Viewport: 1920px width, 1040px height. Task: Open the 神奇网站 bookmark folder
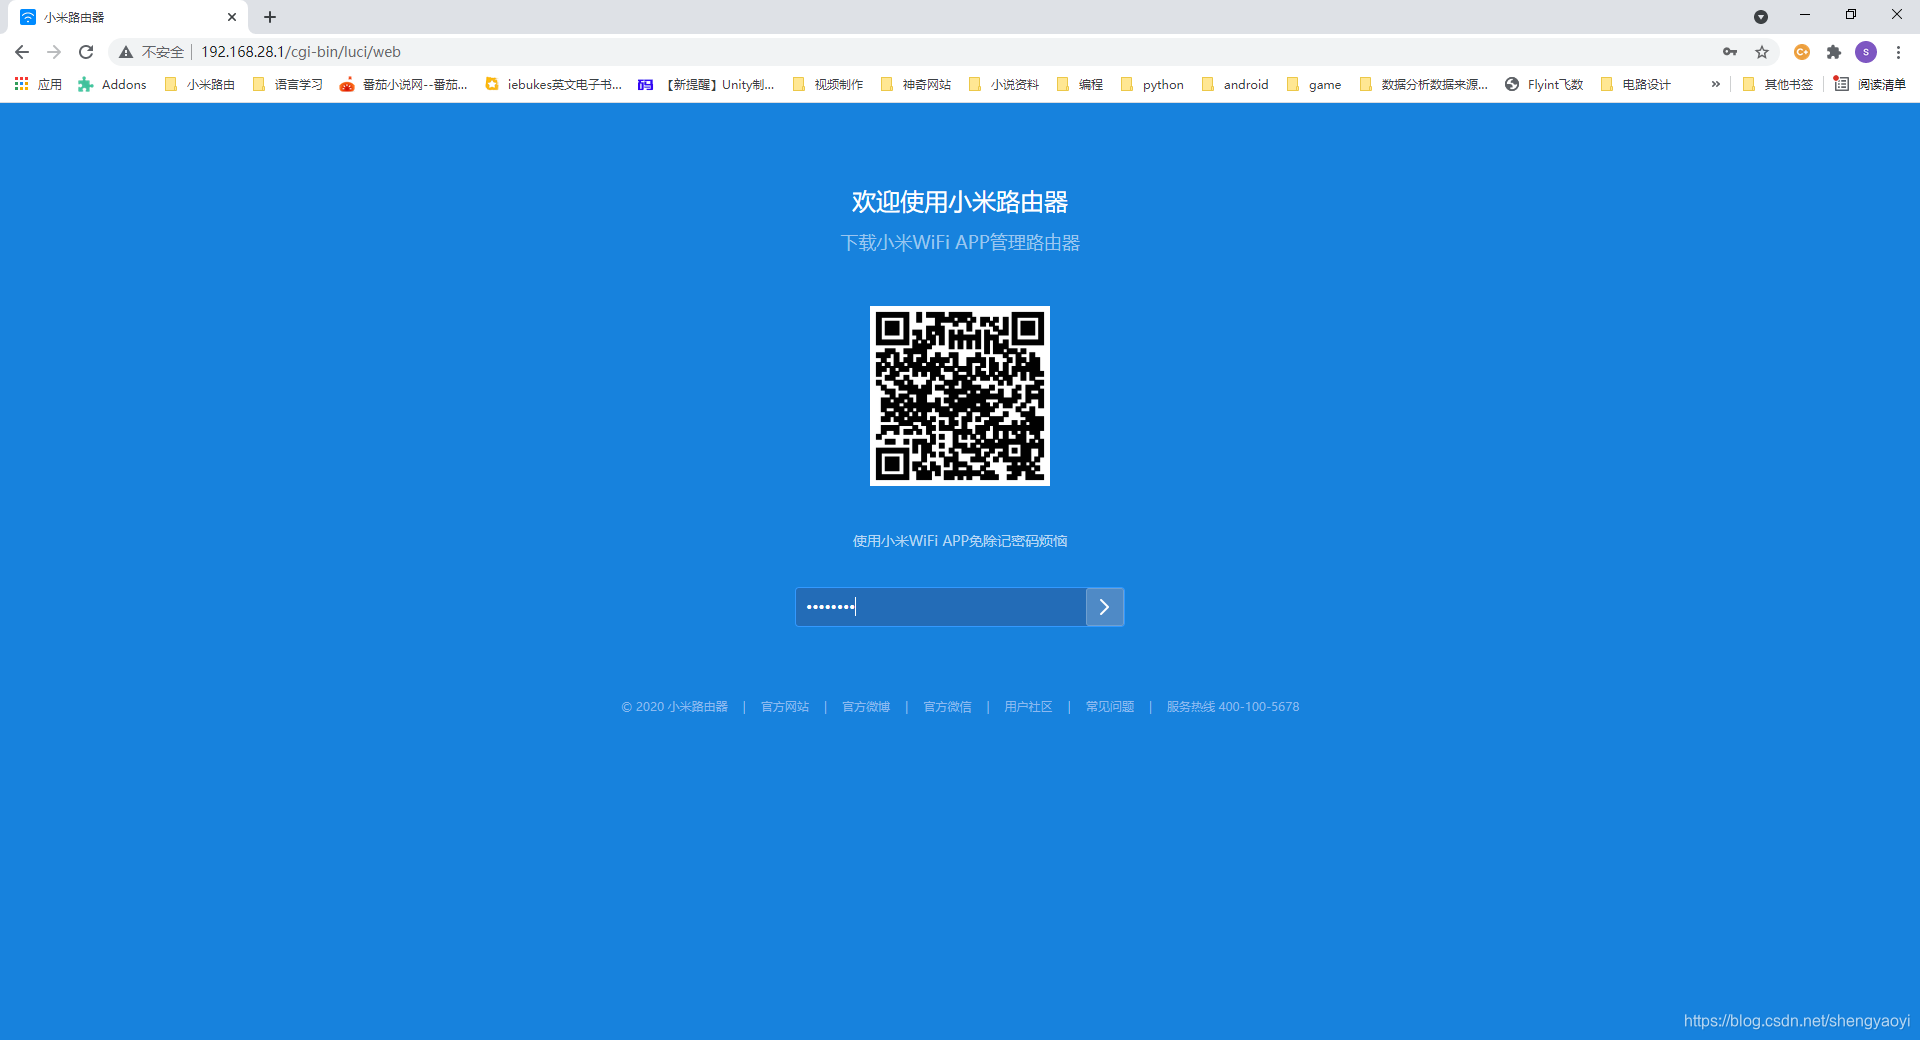tap(916, 84)
